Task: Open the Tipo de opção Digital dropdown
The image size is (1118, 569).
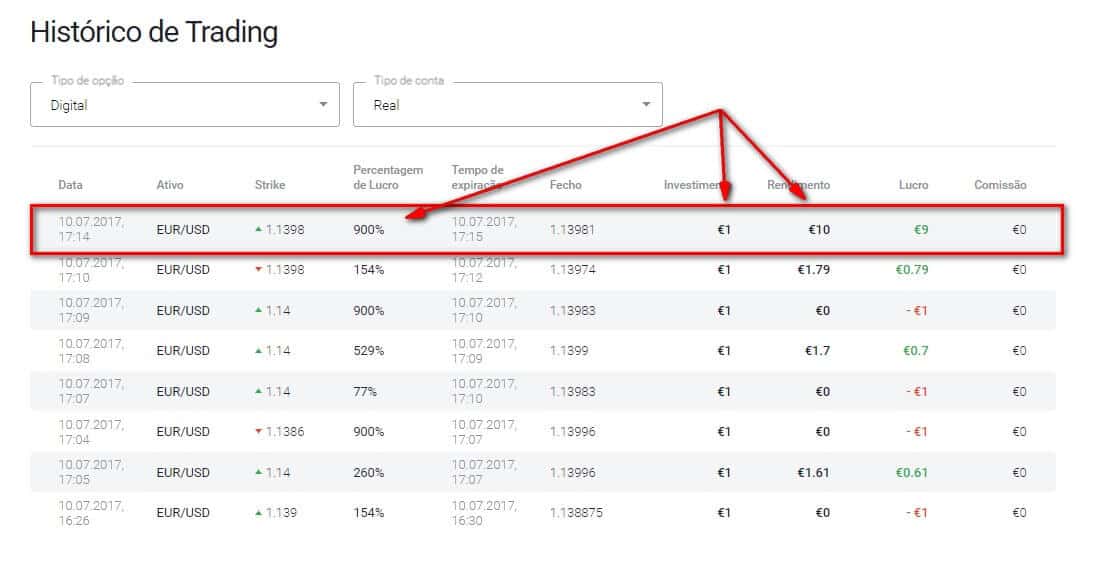Action: point(185,105)
